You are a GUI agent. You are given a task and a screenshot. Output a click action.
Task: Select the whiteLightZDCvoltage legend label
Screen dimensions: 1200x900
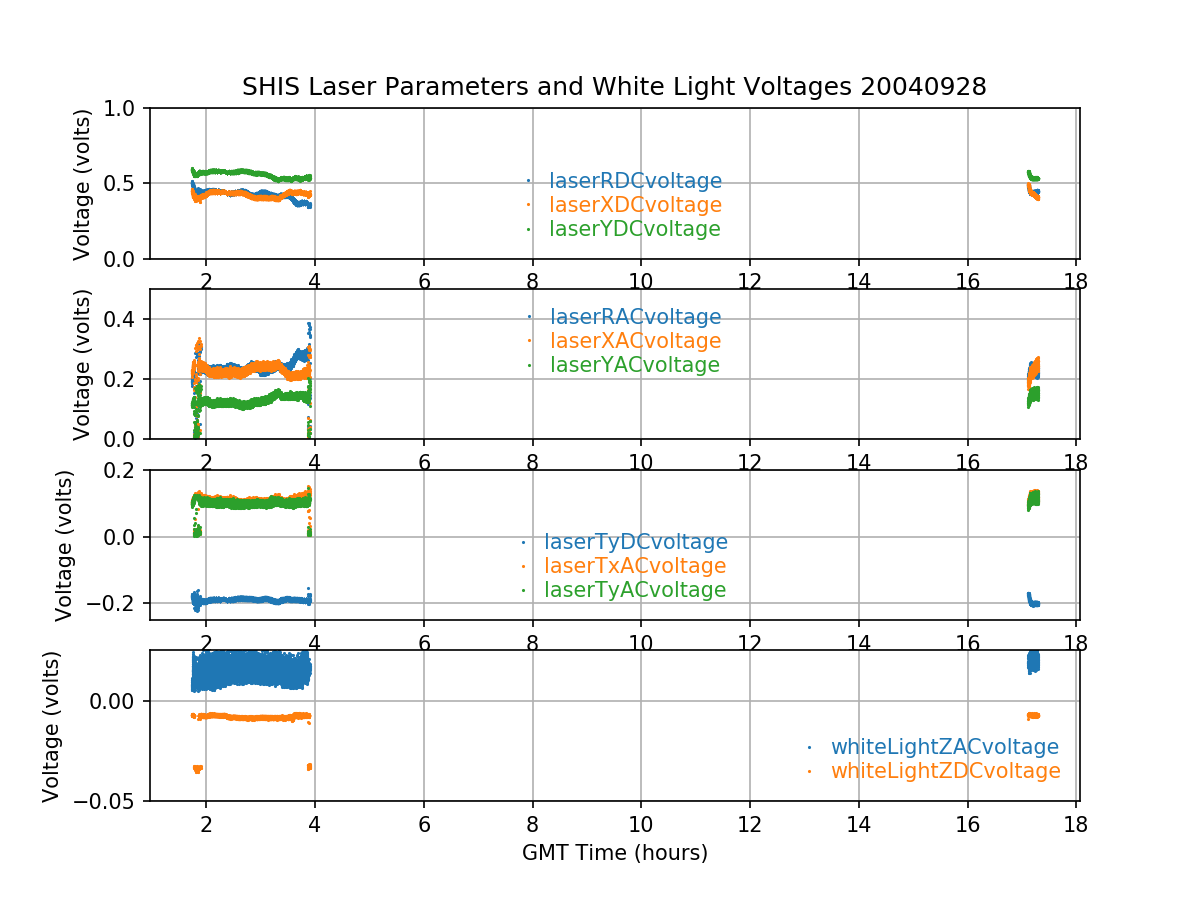[945, 771]
